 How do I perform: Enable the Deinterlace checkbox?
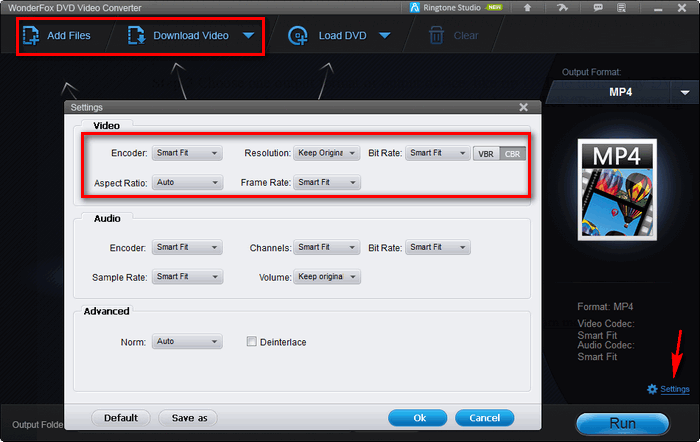(252, 342)
